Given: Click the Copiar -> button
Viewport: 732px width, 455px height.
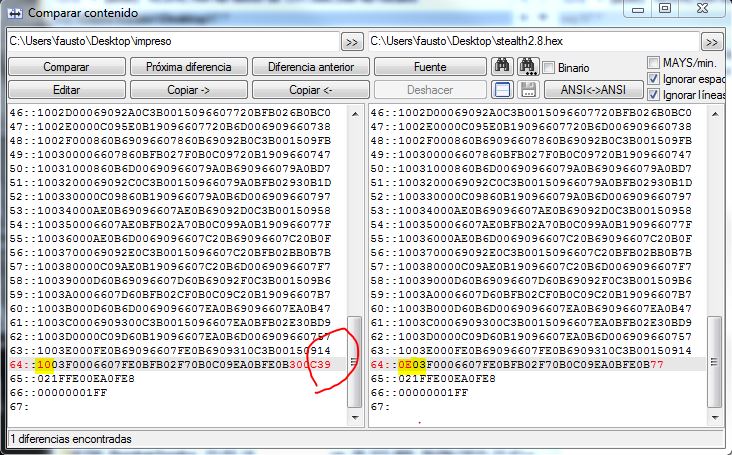Looking at the screenshot, I should coord(189,90).
